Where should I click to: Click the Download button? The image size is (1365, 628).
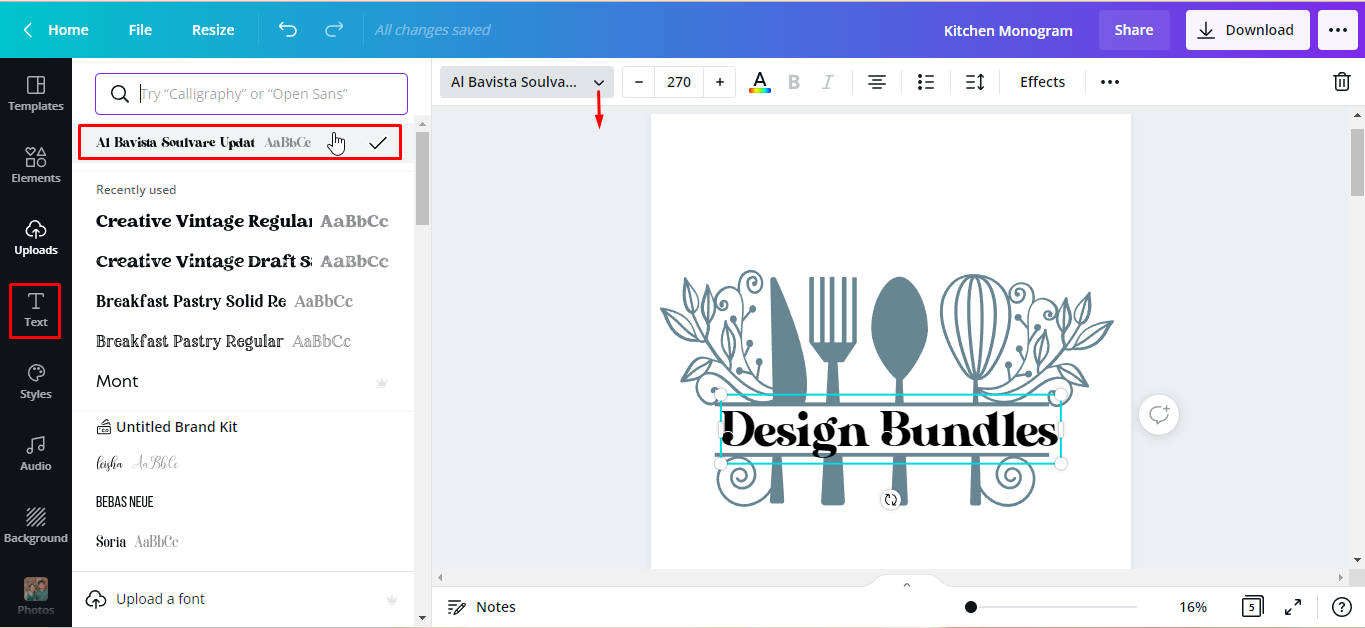coord(1246,30)
